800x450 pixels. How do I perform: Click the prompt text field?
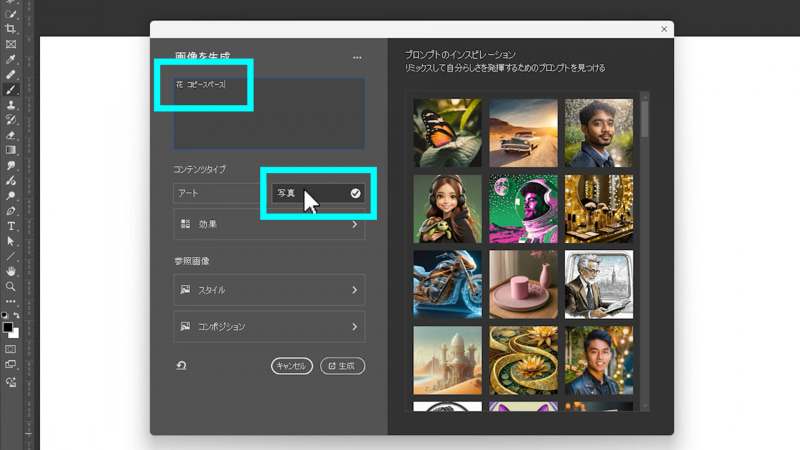[269, 113]
